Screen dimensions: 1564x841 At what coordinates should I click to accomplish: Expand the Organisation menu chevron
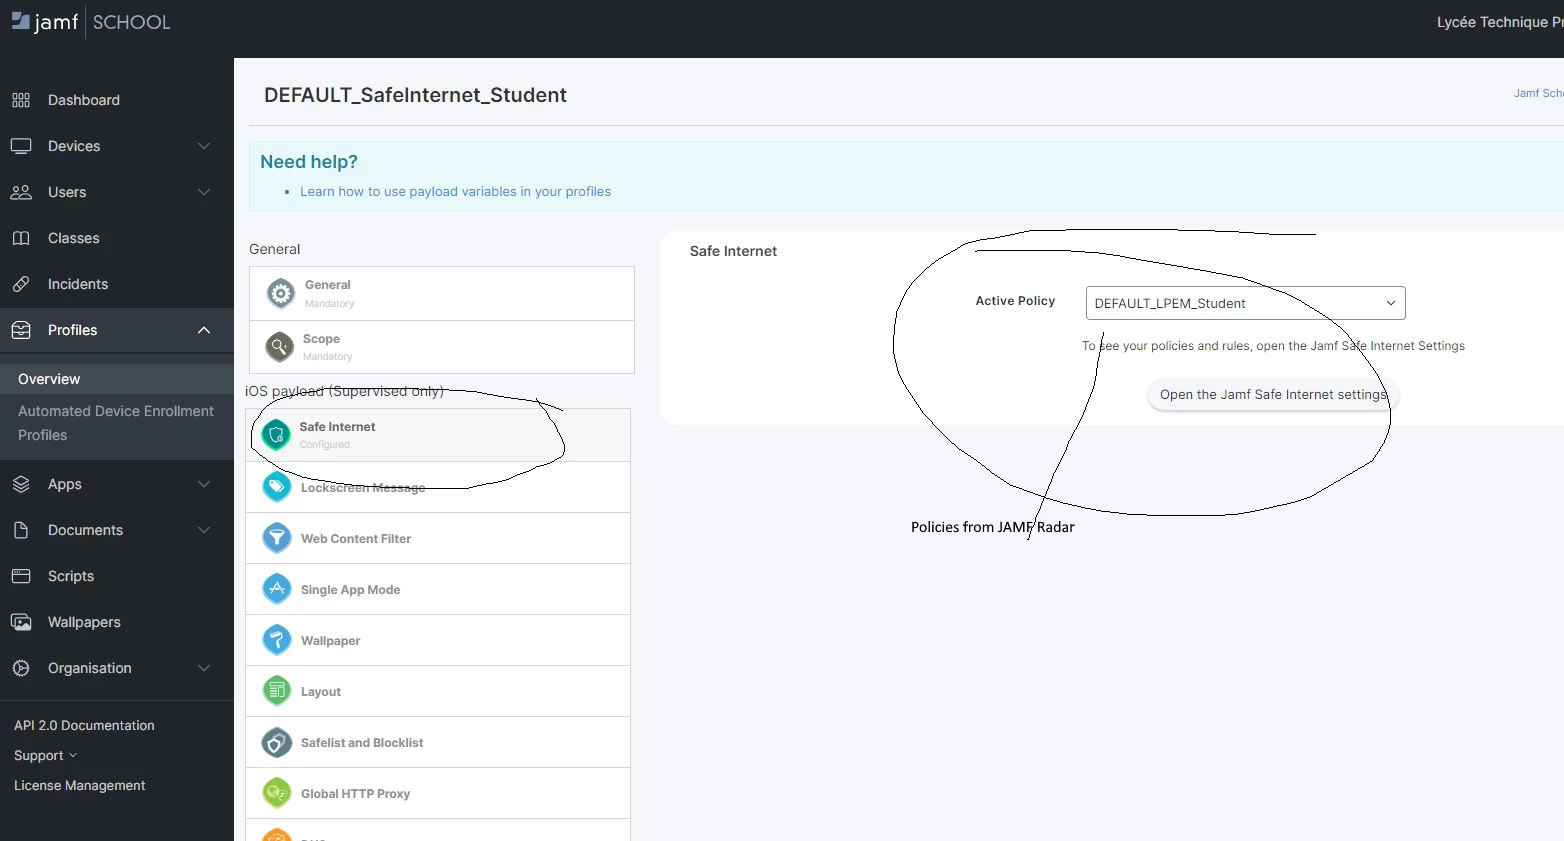point(204,668)
